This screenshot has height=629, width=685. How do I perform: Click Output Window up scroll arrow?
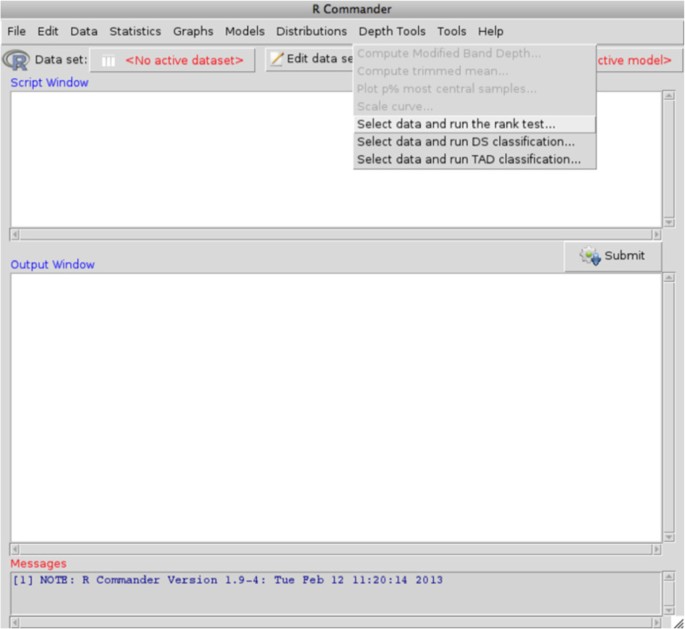(x=669, y=278)
